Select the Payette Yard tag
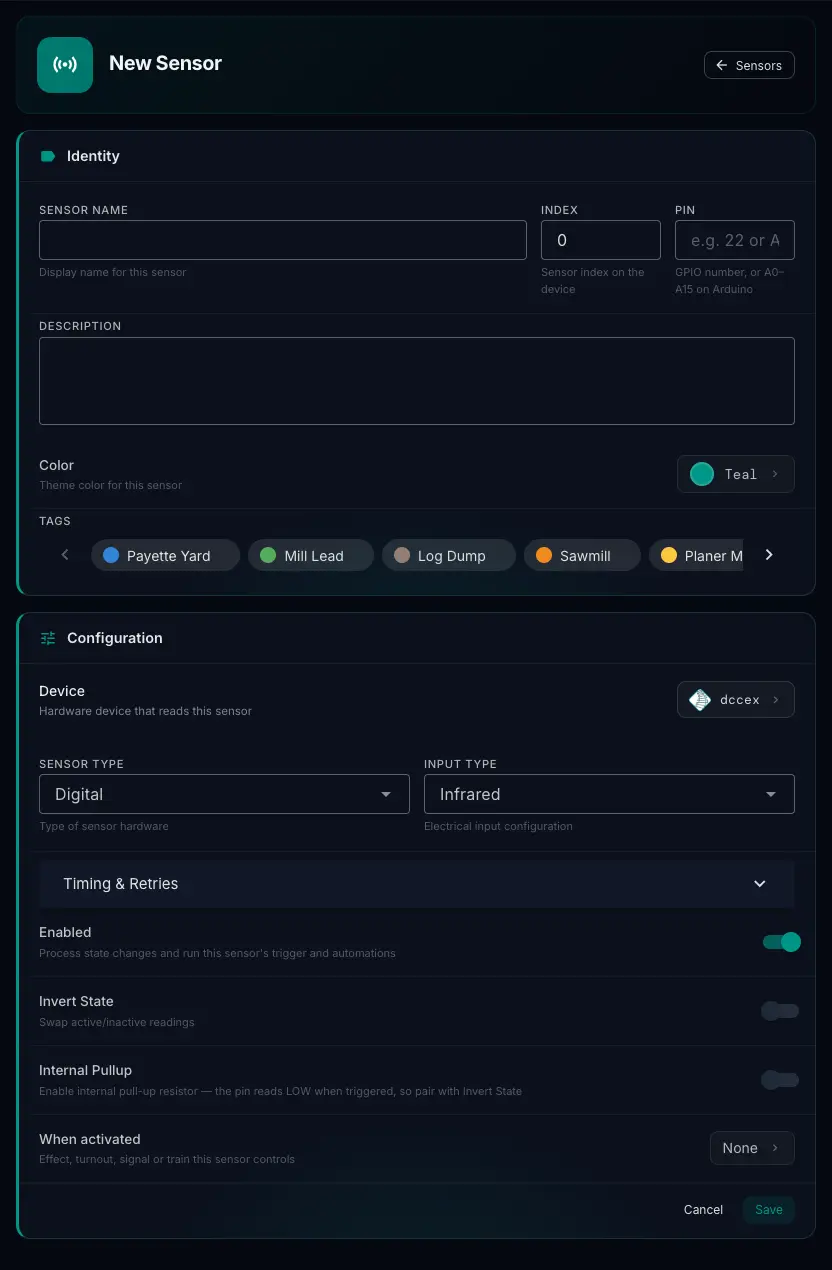 (165, 555)
